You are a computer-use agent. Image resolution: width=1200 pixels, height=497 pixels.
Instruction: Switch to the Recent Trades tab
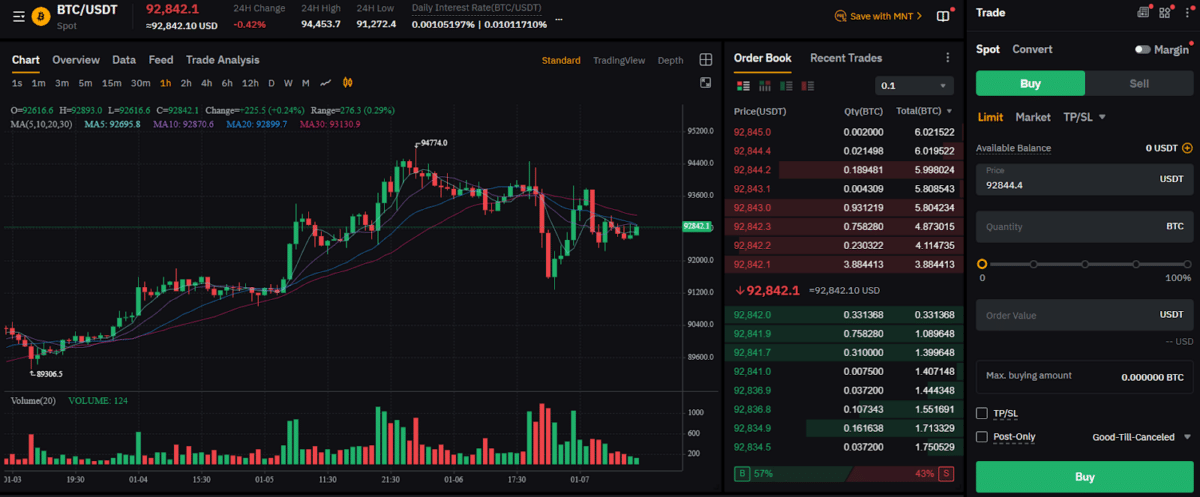click(x=846, y=58)
